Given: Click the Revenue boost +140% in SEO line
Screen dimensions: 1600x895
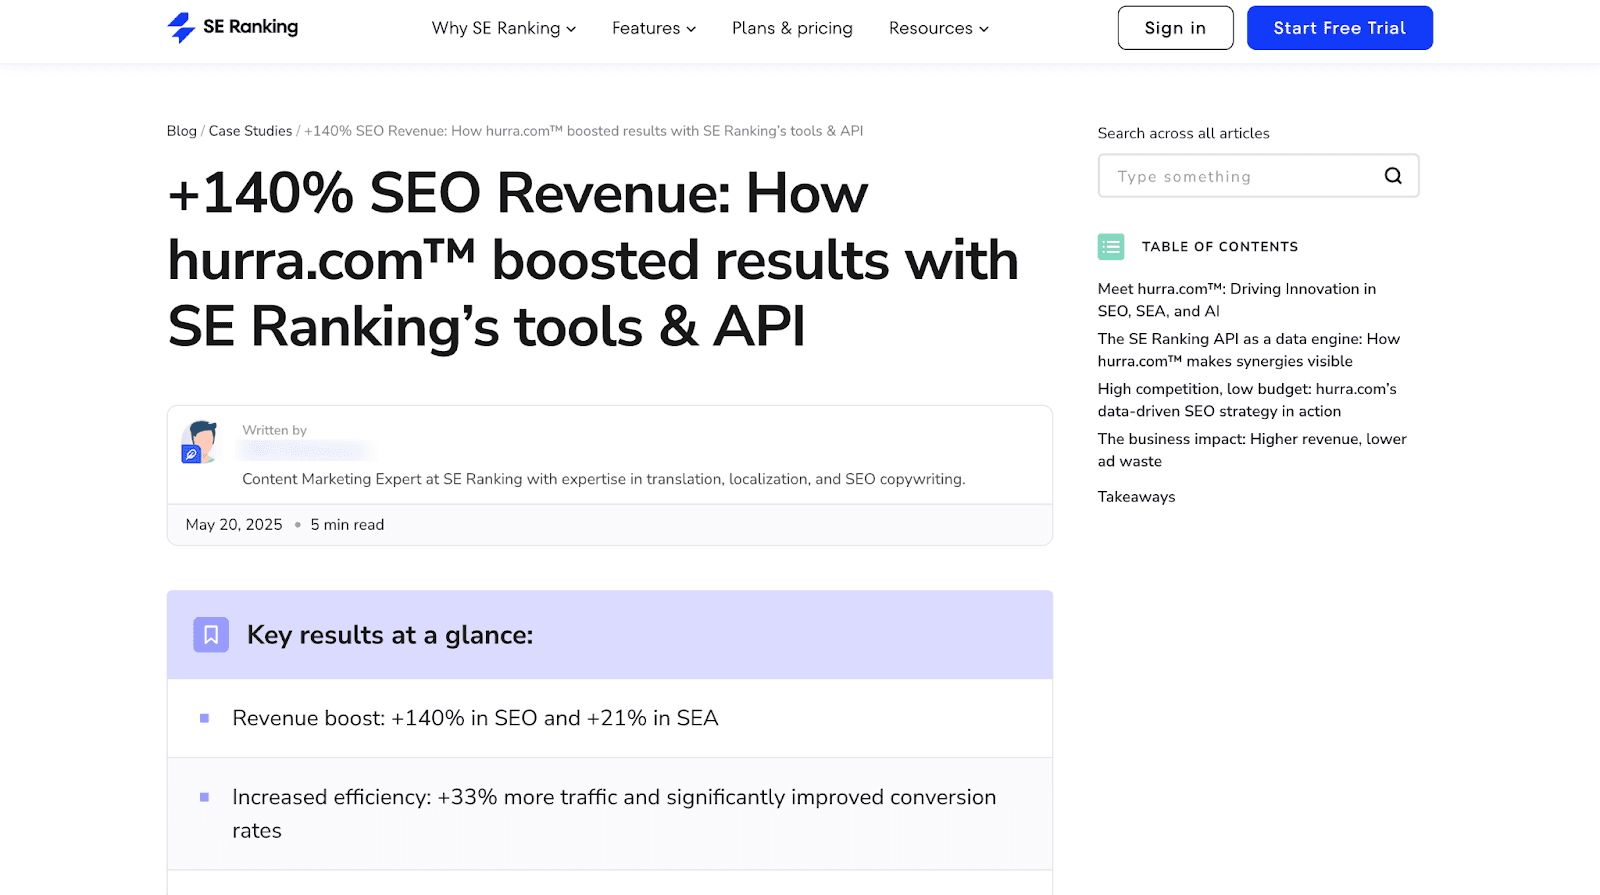Looking at the screenshot, I should (475, 718).
